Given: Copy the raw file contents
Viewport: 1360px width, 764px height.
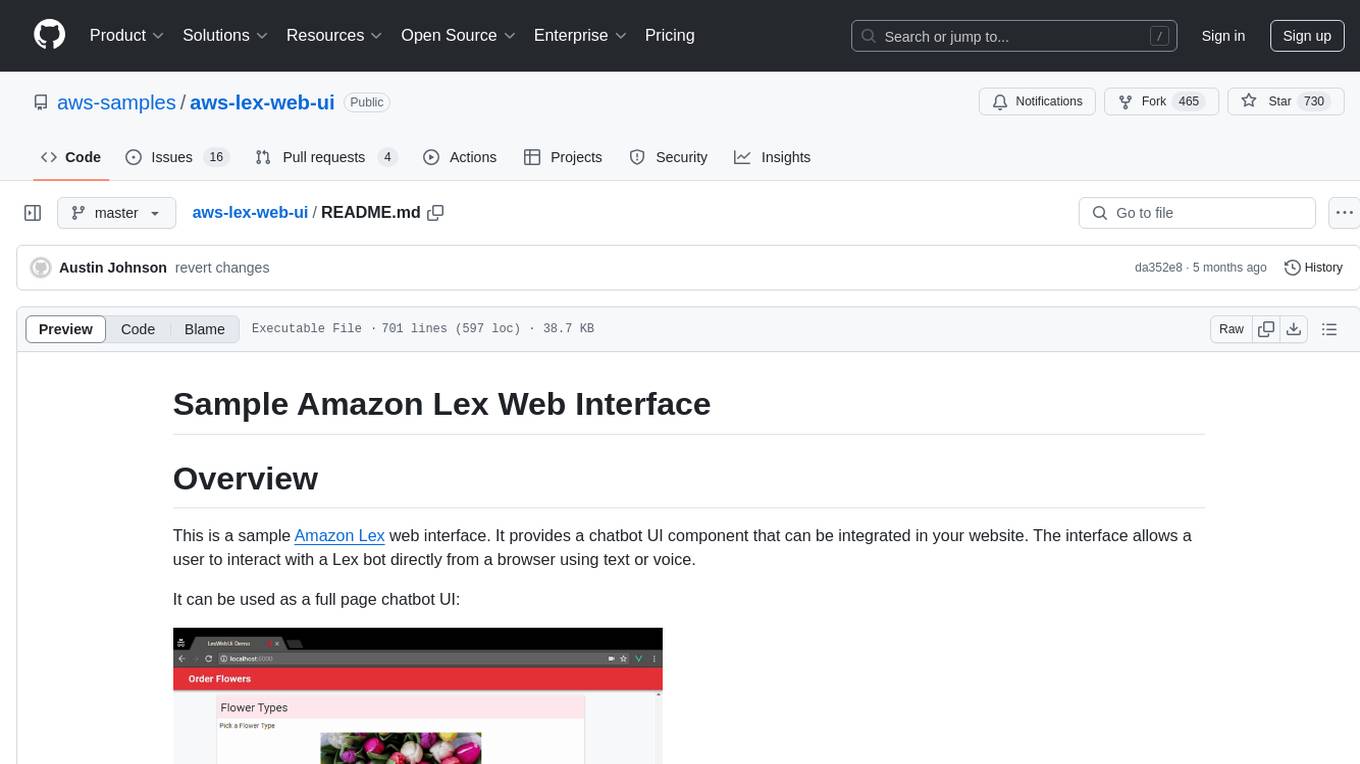Looking at the screenshot, I should [1266, 329].
